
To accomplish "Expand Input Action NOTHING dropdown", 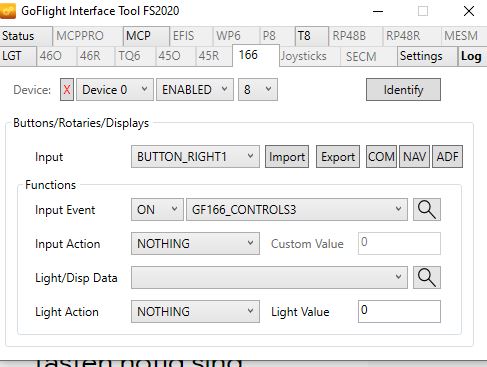I will pos(195,244).
